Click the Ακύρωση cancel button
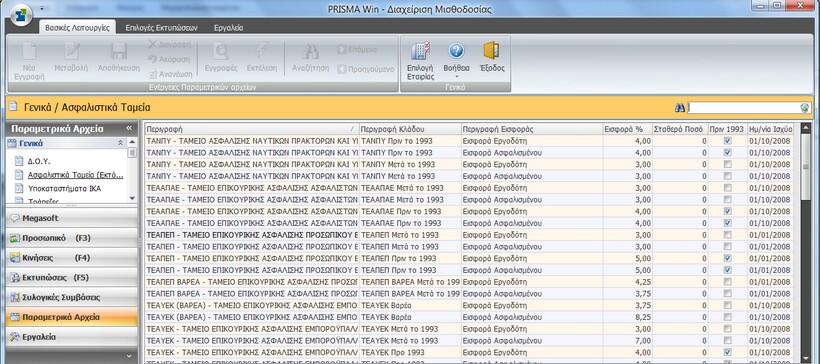The height and width of the screenshot is (364, 820). pyautogui.click(x=169, y=59)
